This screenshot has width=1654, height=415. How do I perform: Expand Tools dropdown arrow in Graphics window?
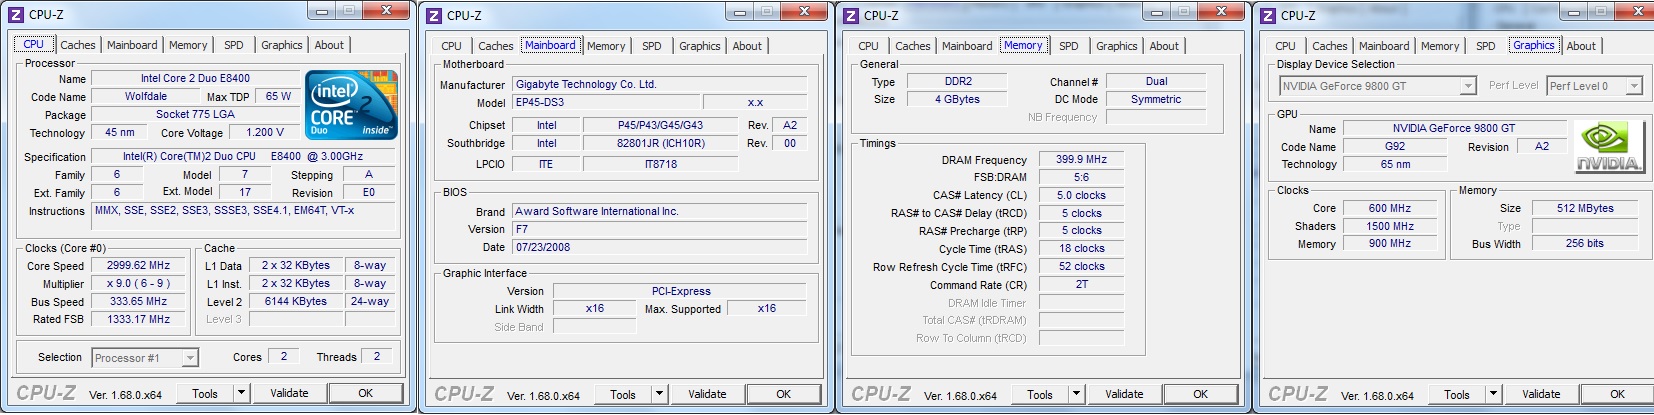(x=1493, y=394)
